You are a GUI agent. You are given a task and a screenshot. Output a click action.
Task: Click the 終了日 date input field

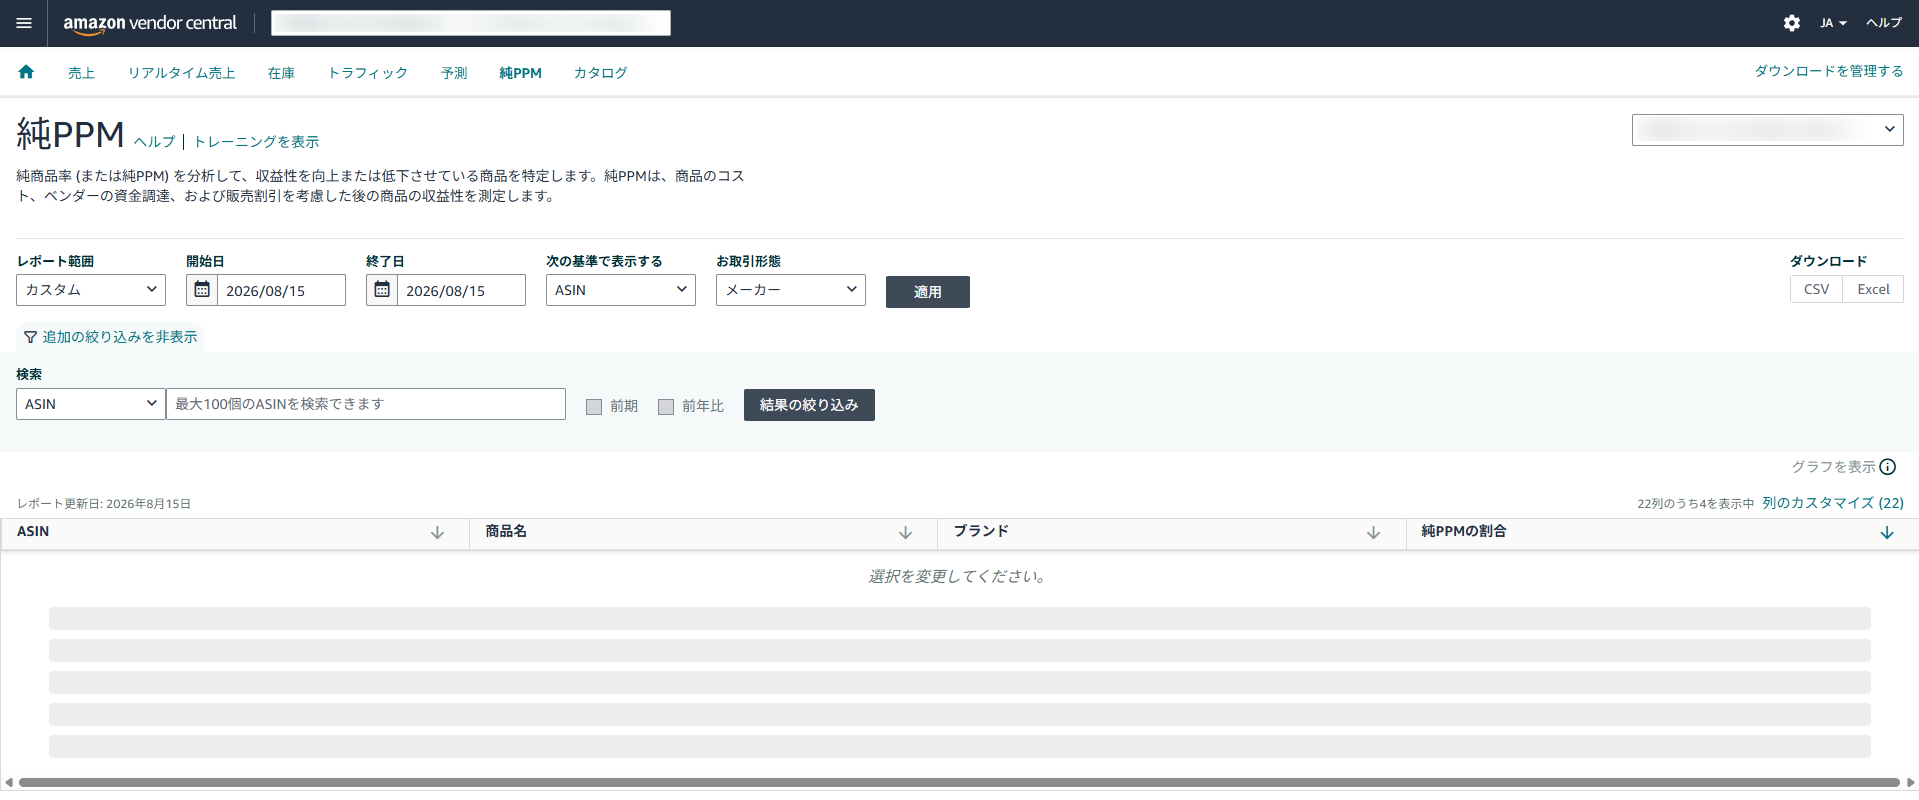click(x=461, y=290)
